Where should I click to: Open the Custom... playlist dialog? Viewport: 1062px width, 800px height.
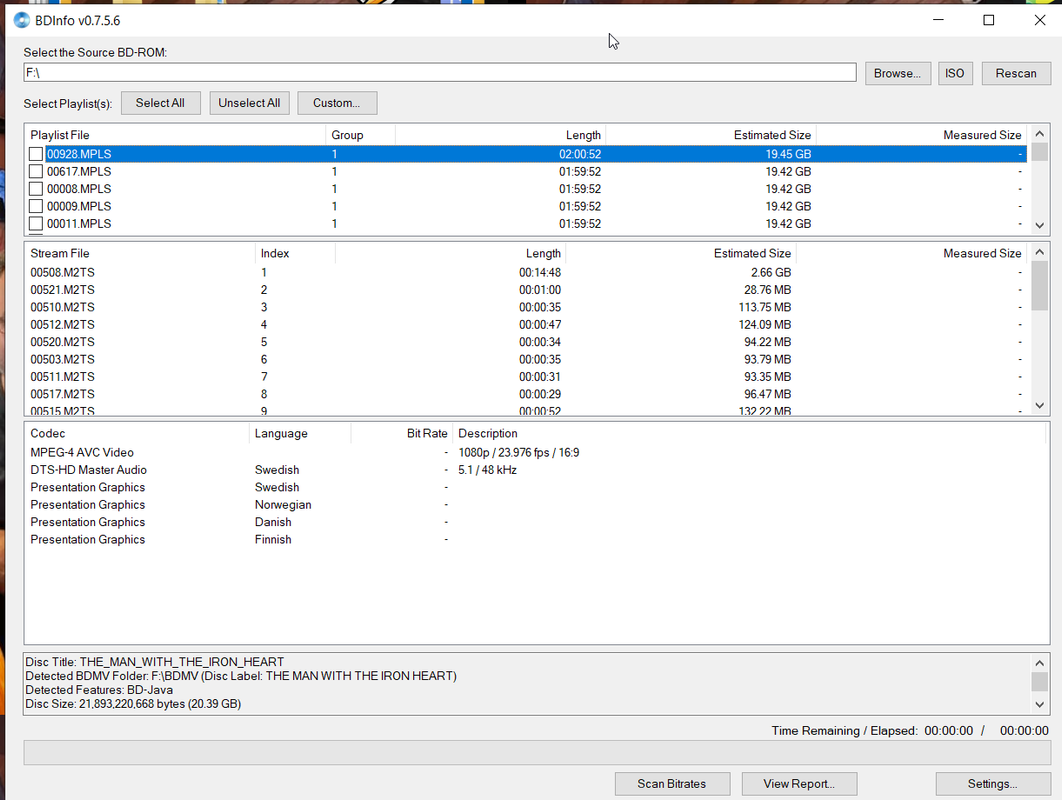tap(337, 103)
